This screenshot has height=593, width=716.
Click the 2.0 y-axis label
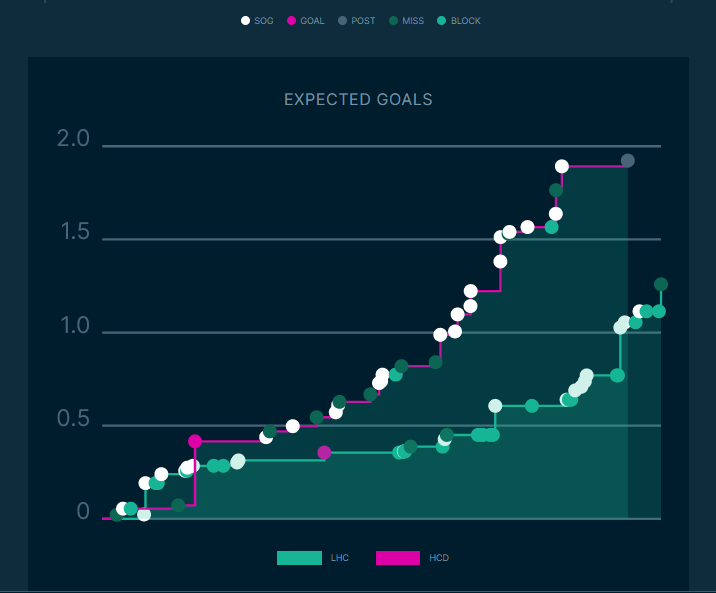pyautogui.click(x=74, y=139)
